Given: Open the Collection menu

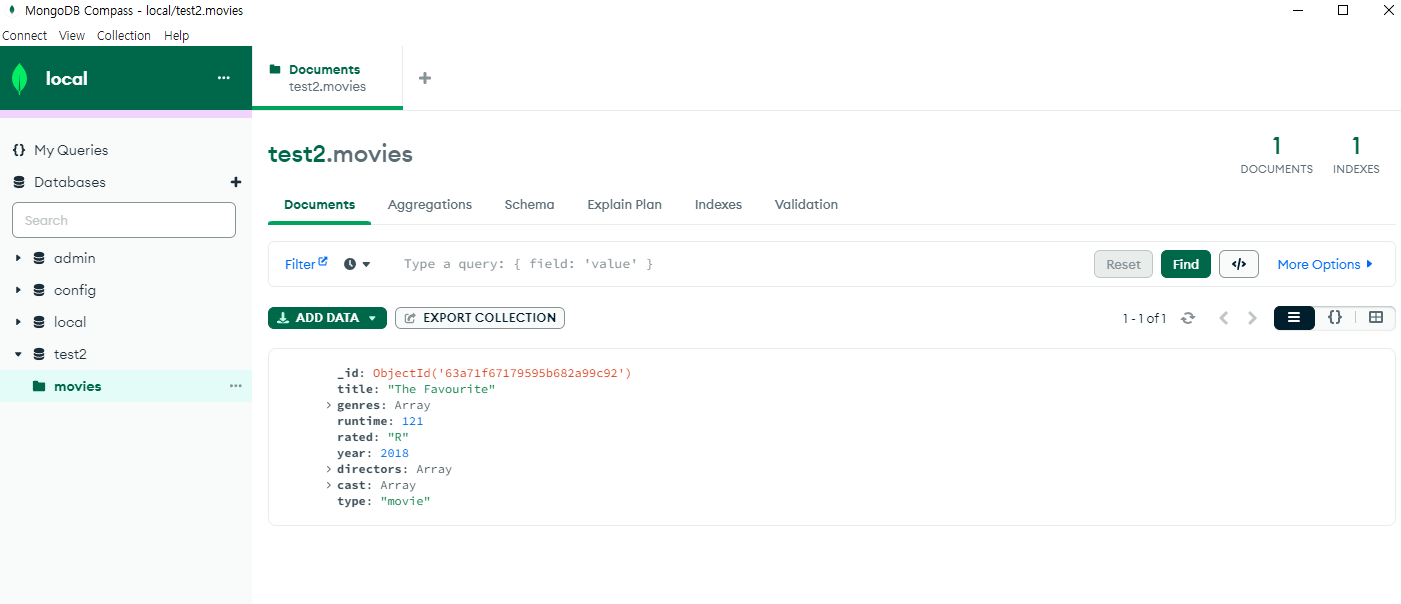Looking at the screenshot, I should coord(124,35).
